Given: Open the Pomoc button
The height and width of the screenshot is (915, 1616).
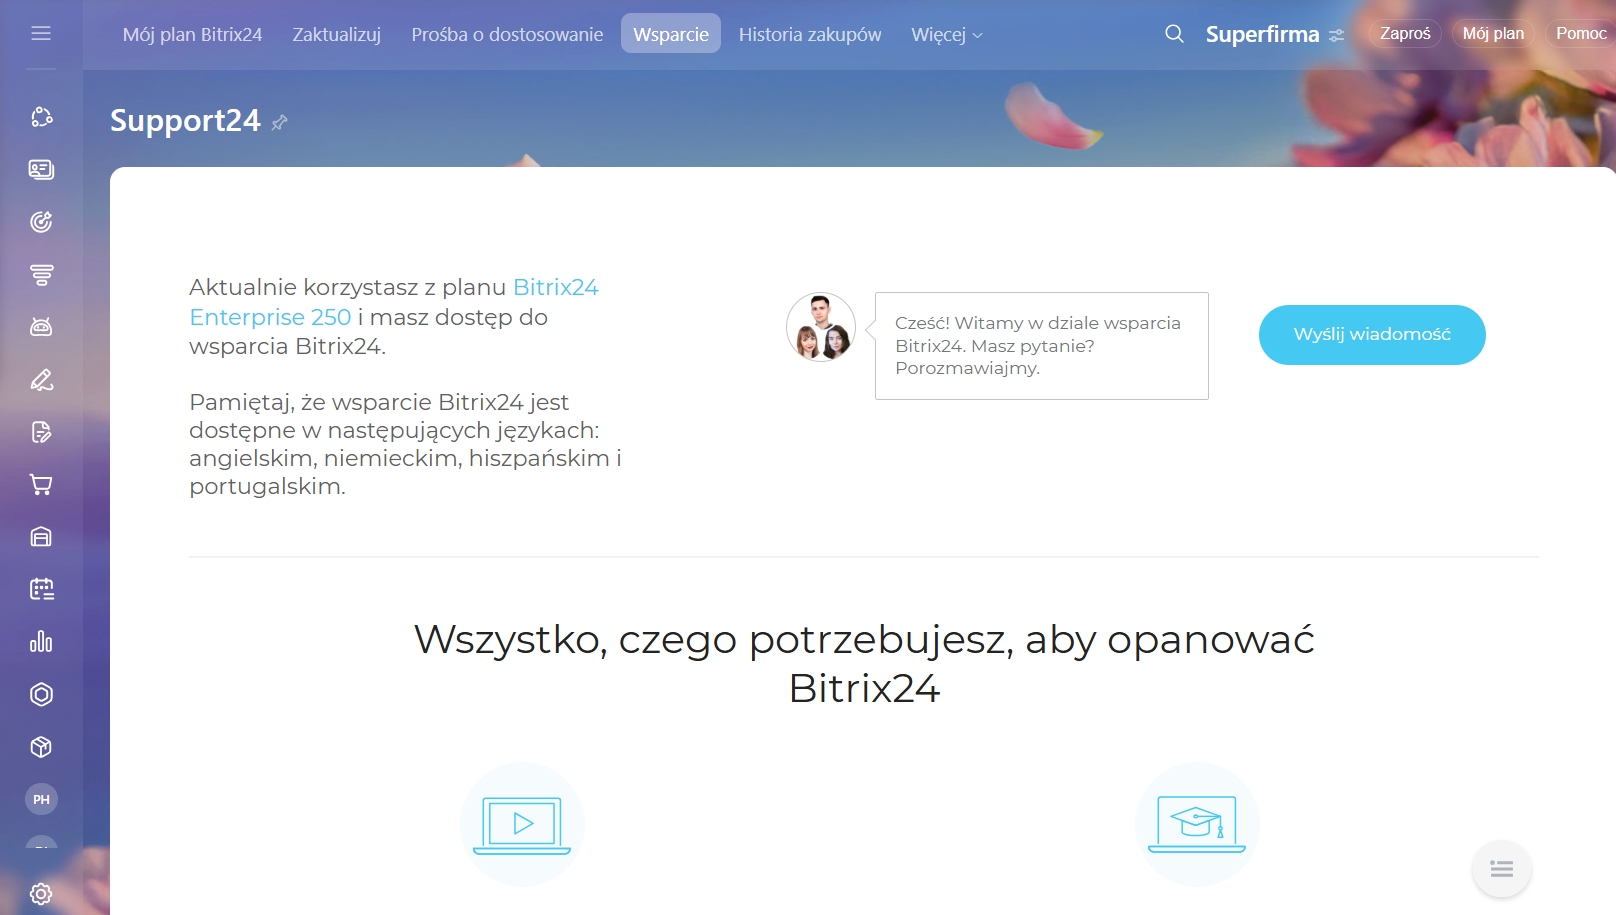Looking at the screenshot, I should click(x=1581, y=33).
